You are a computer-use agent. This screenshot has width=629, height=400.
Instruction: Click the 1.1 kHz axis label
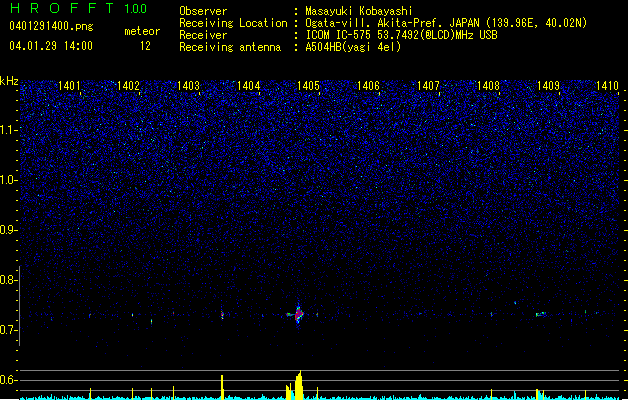[9, 130]
